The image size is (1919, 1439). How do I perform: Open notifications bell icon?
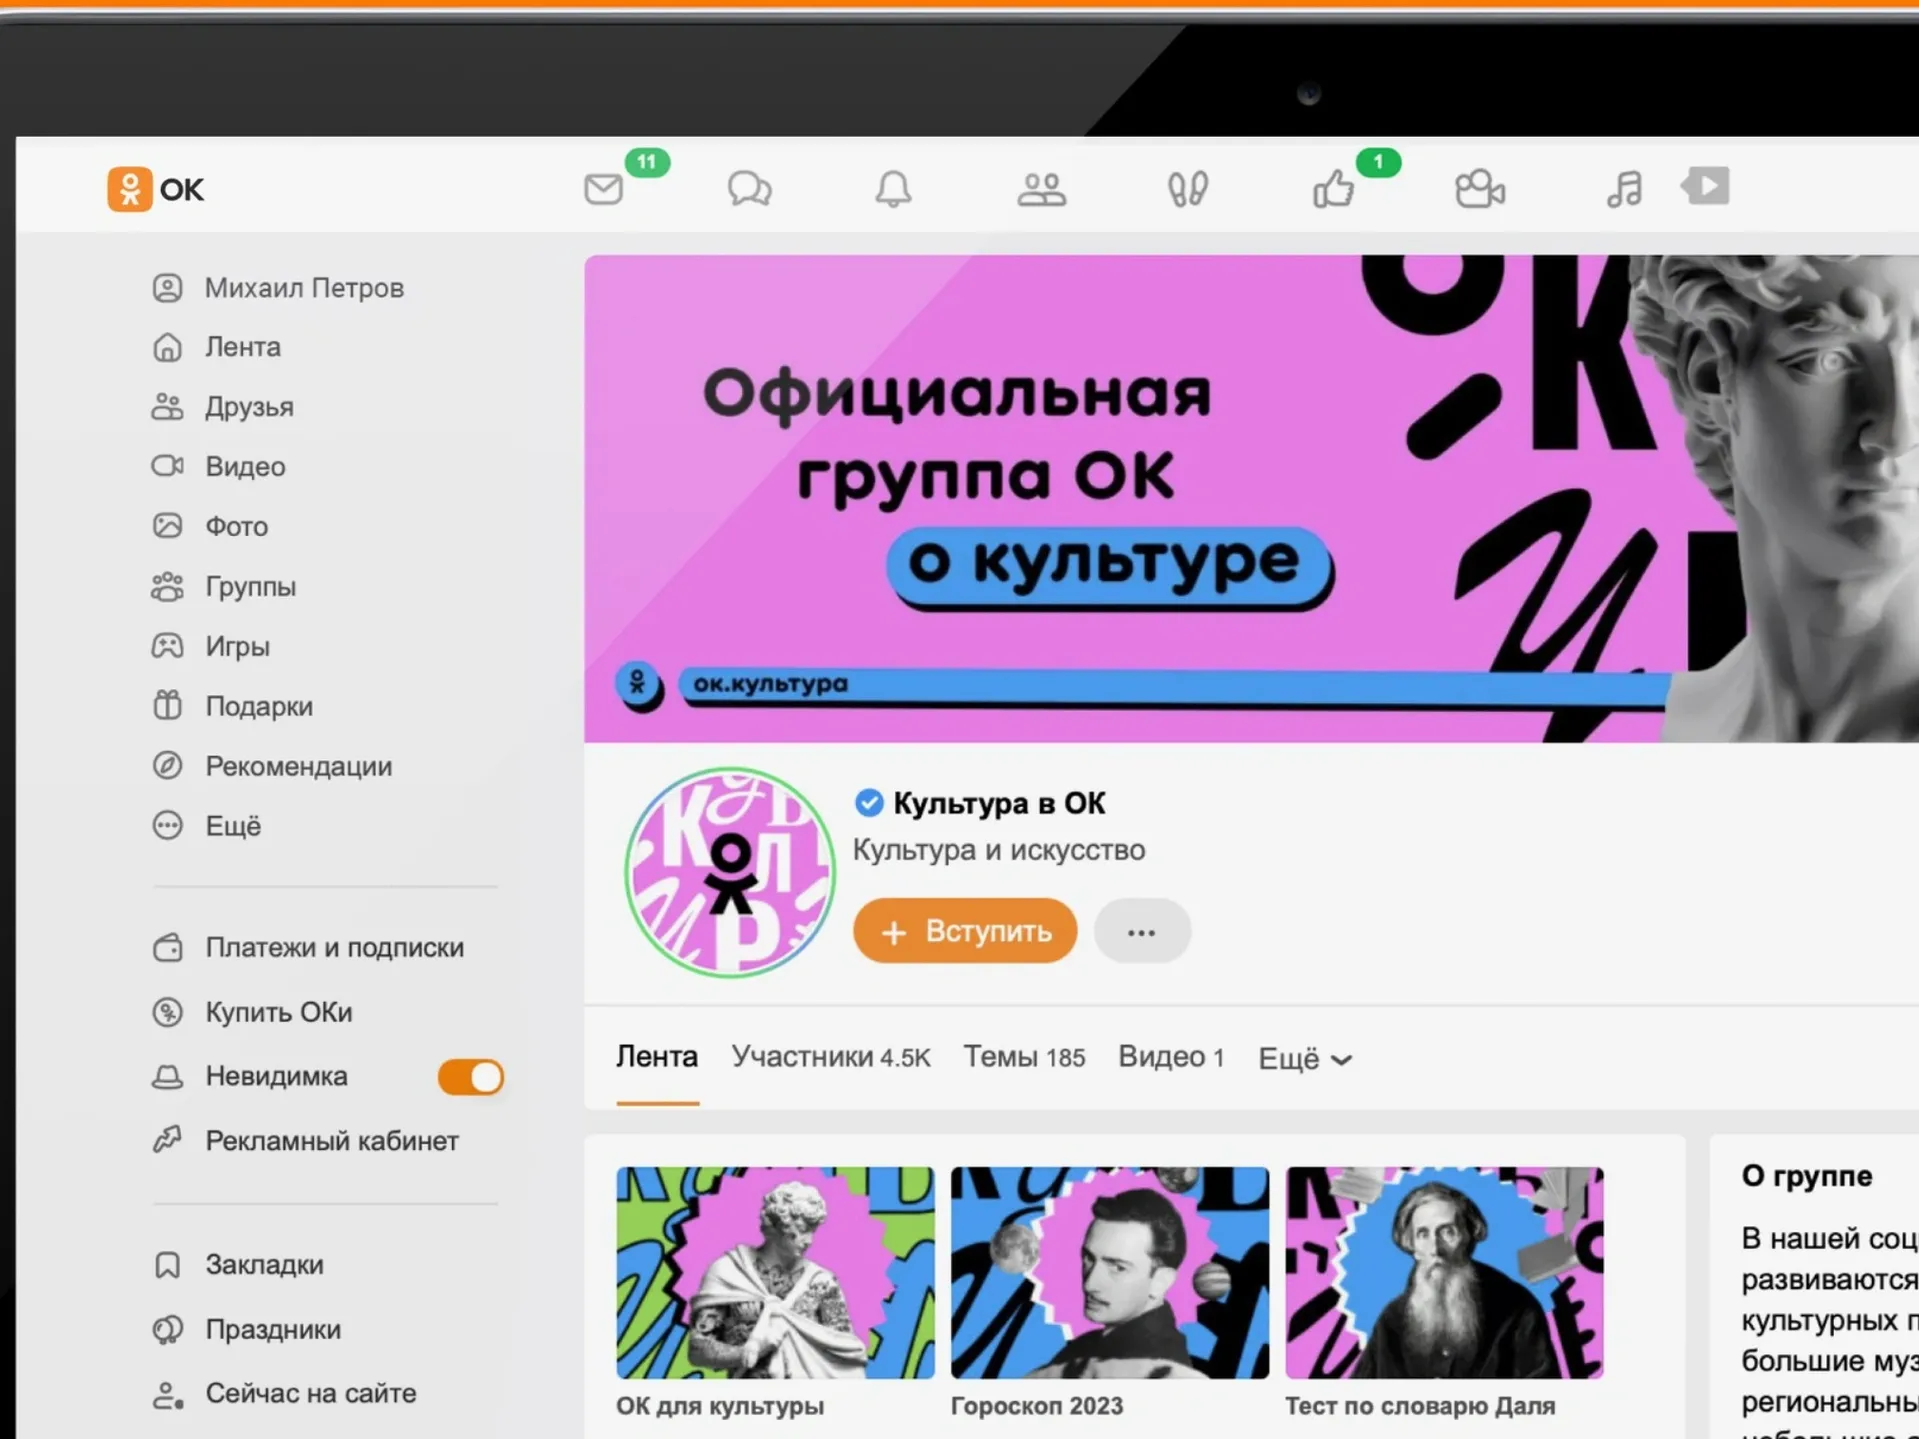[893, 188]
